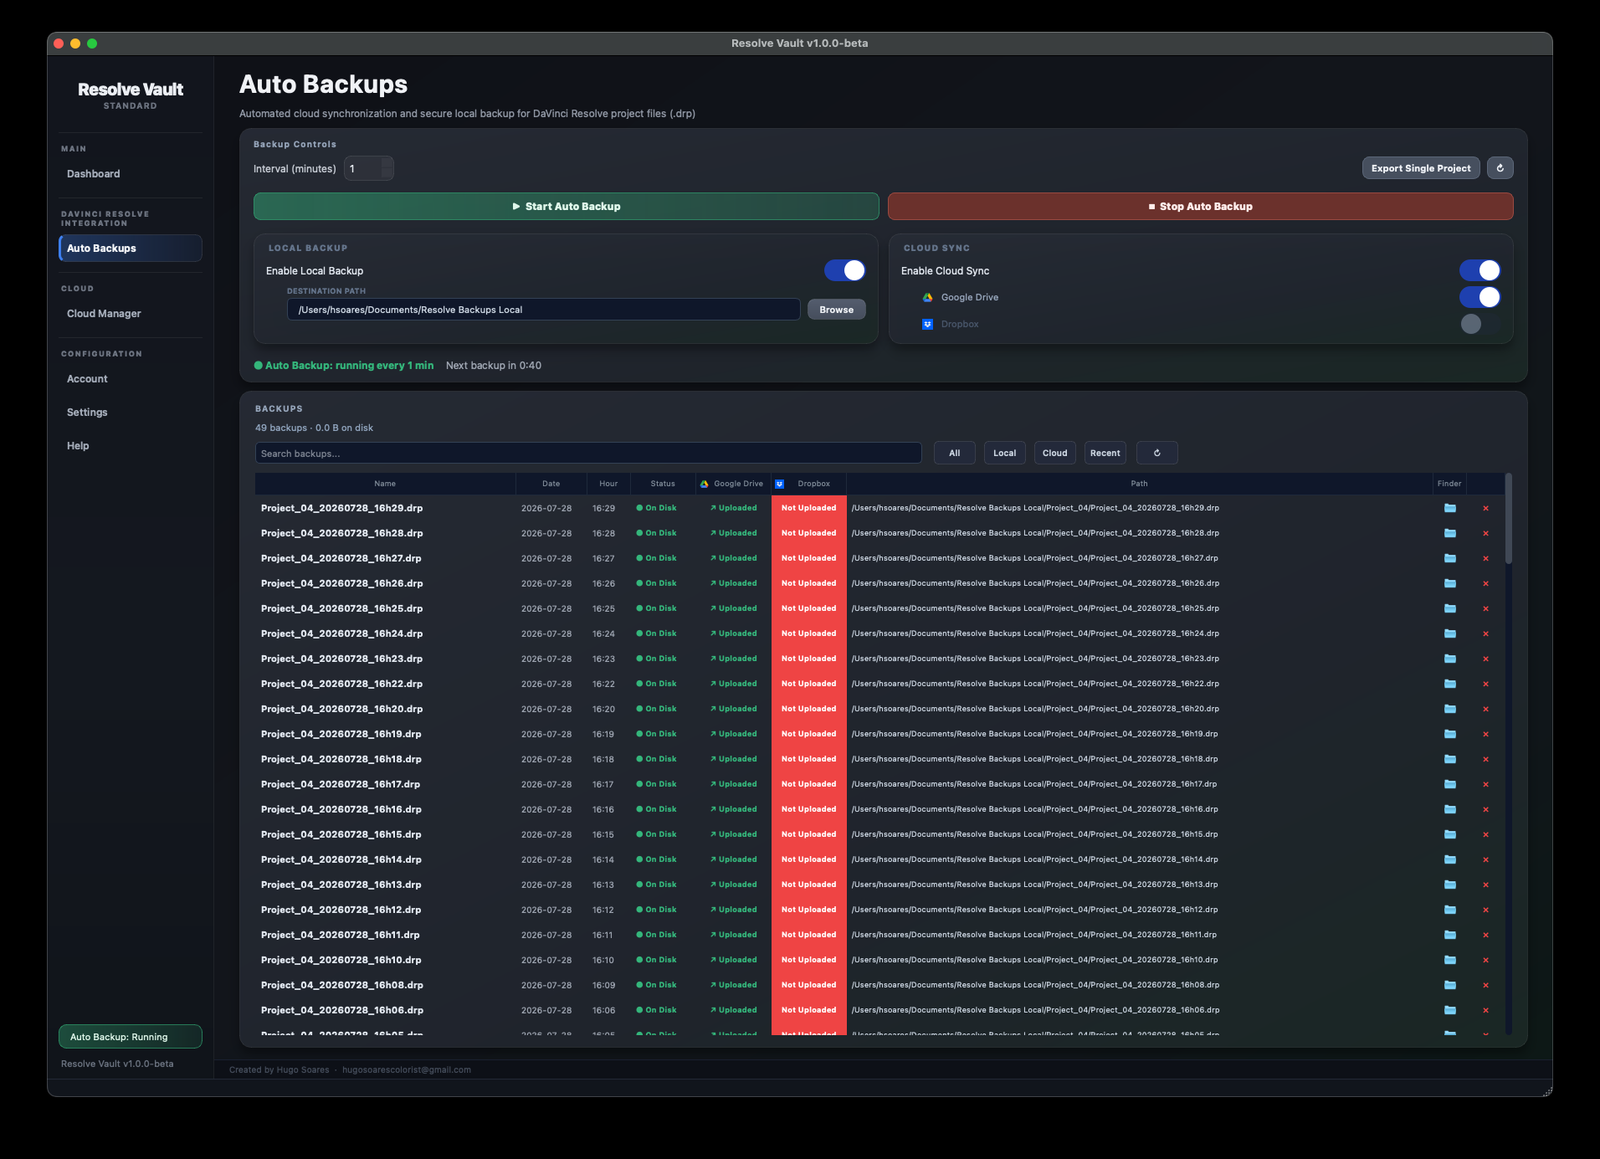The image size is (1600, 1159).
Task: Disable the Google Drive sync switch
Action: [1479, 297]
